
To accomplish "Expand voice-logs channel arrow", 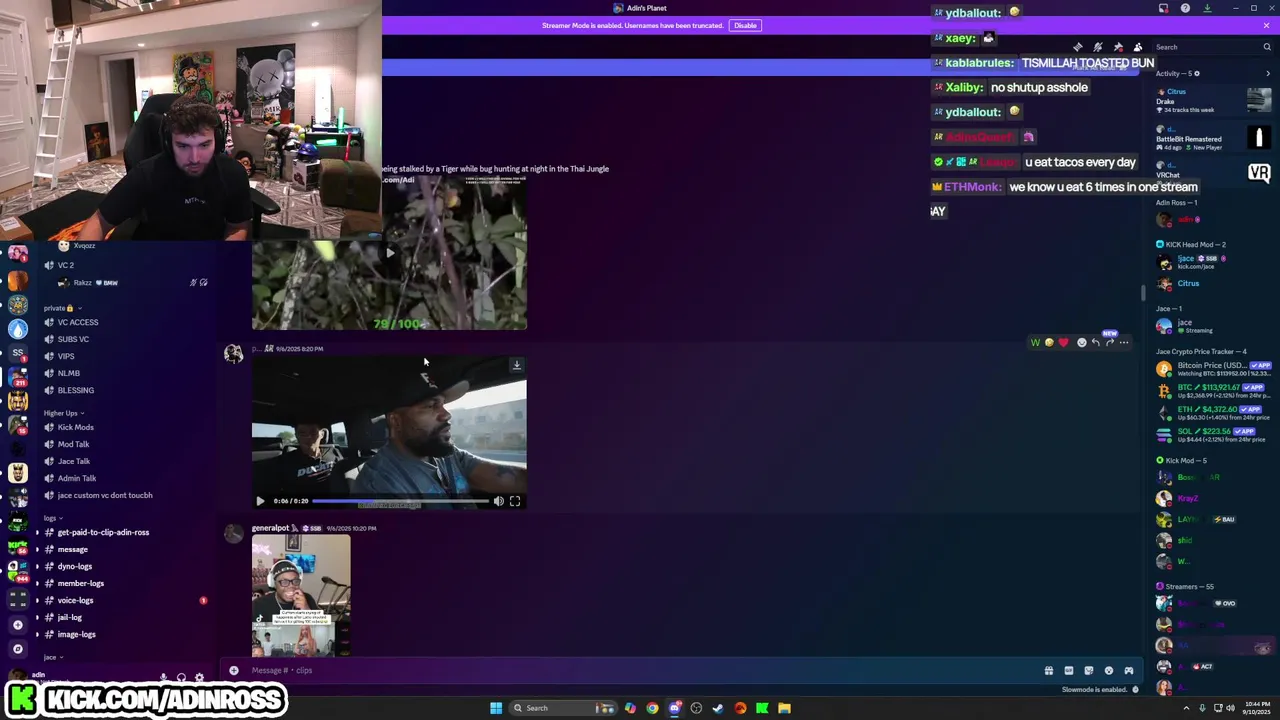I will (38, 600).
